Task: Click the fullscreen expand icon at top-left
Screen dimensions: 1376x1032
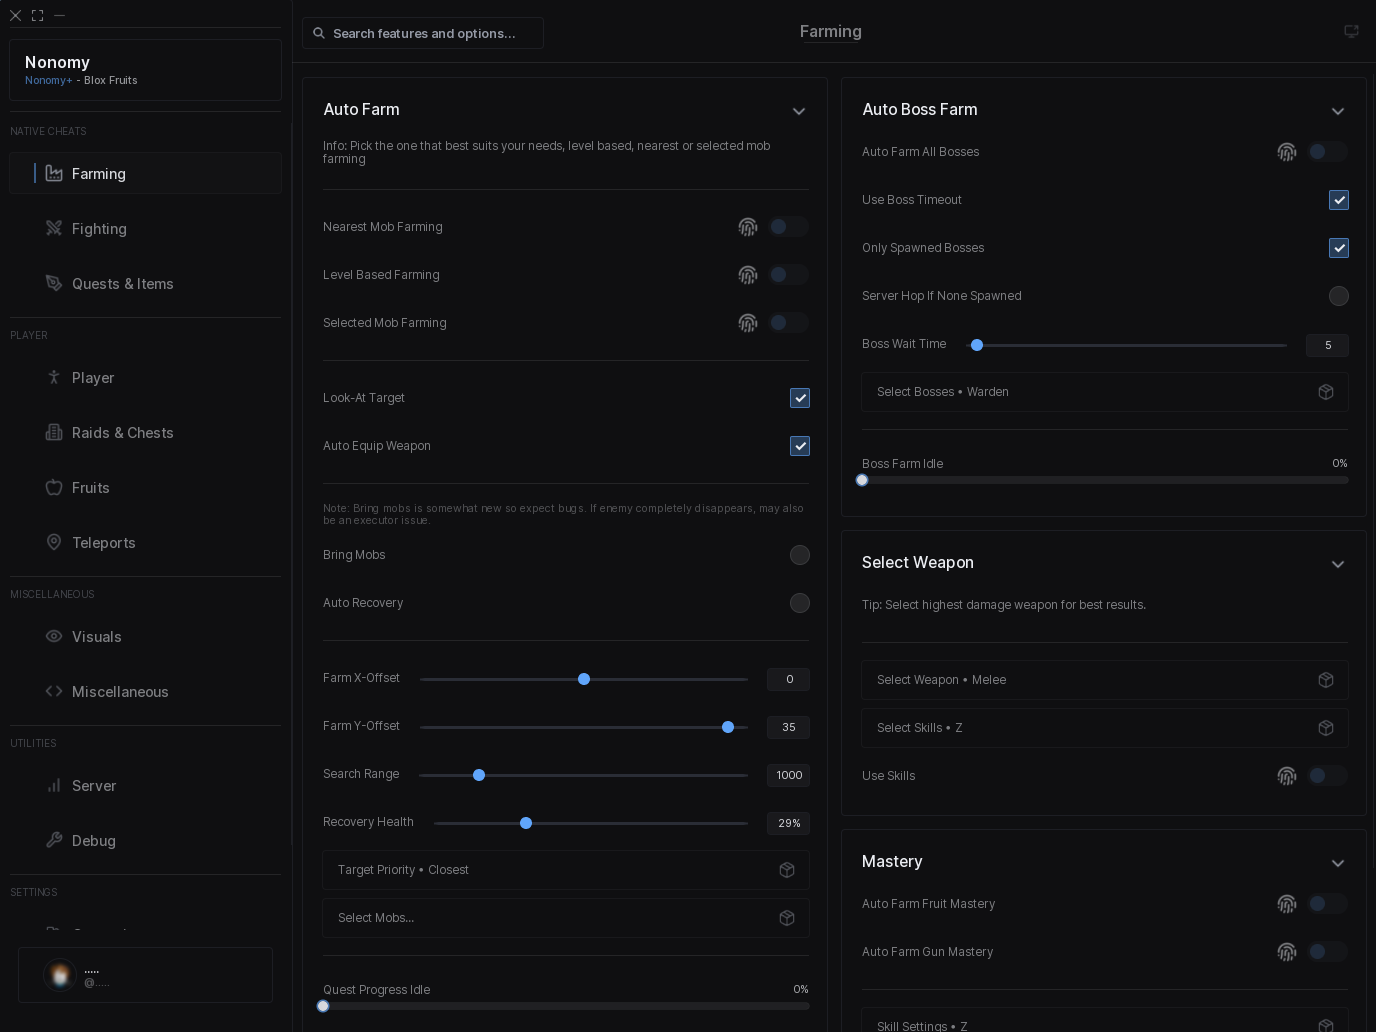Action: click(37, 15)
